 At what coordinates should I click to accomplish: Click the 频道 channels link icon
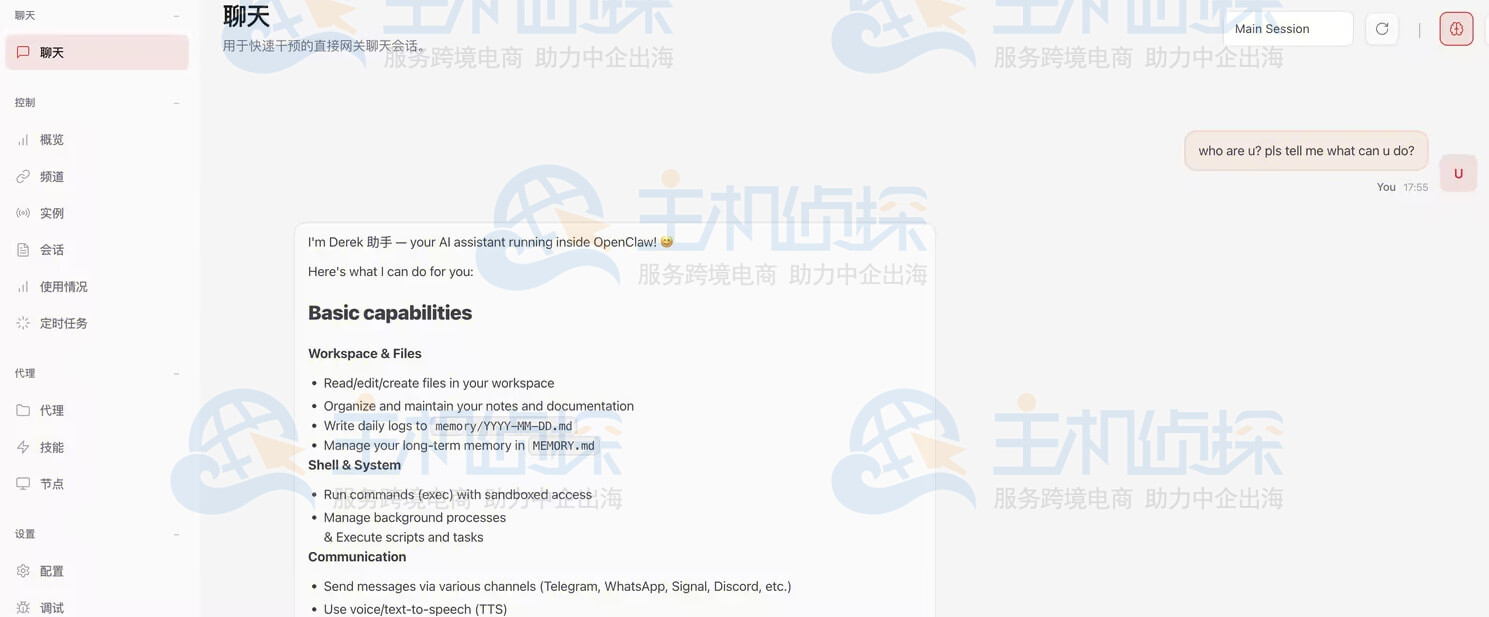[23, 177]
